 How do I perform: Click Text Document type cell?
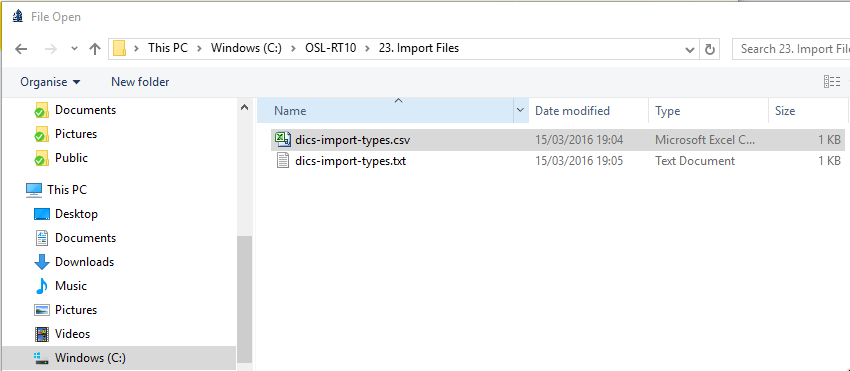click(x=695, y=161)
